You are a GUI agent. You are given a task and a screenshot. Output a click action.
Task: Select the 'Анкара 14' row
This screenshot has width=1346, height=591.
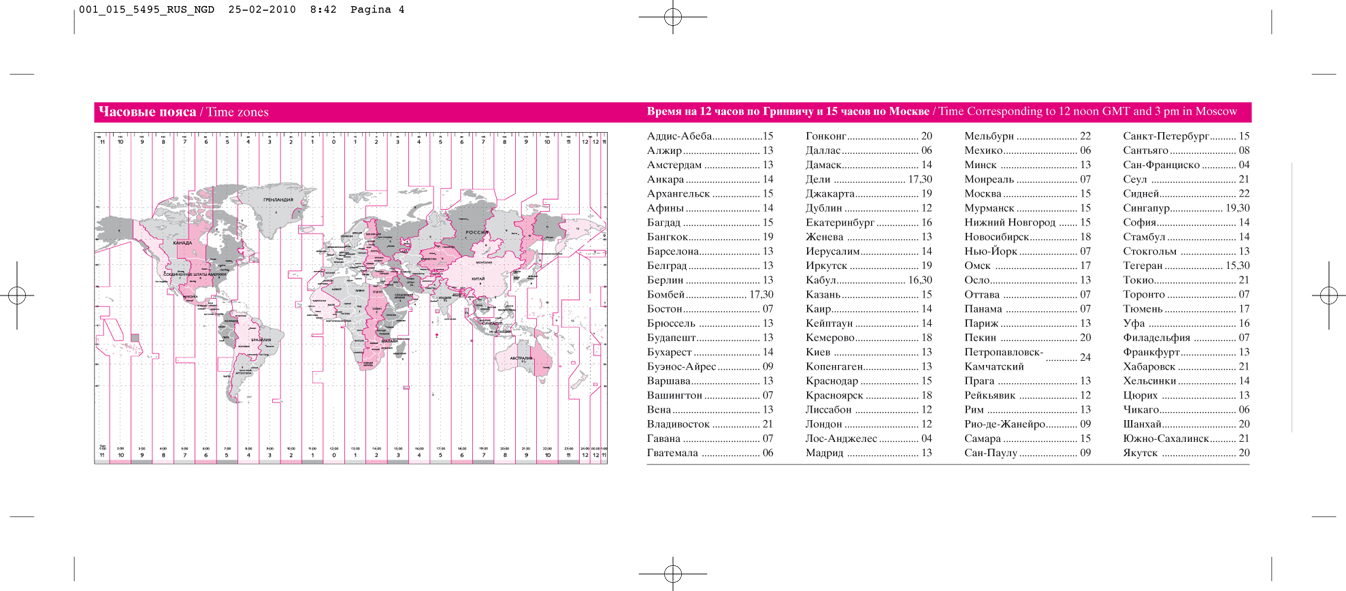(x=710, y=179)
